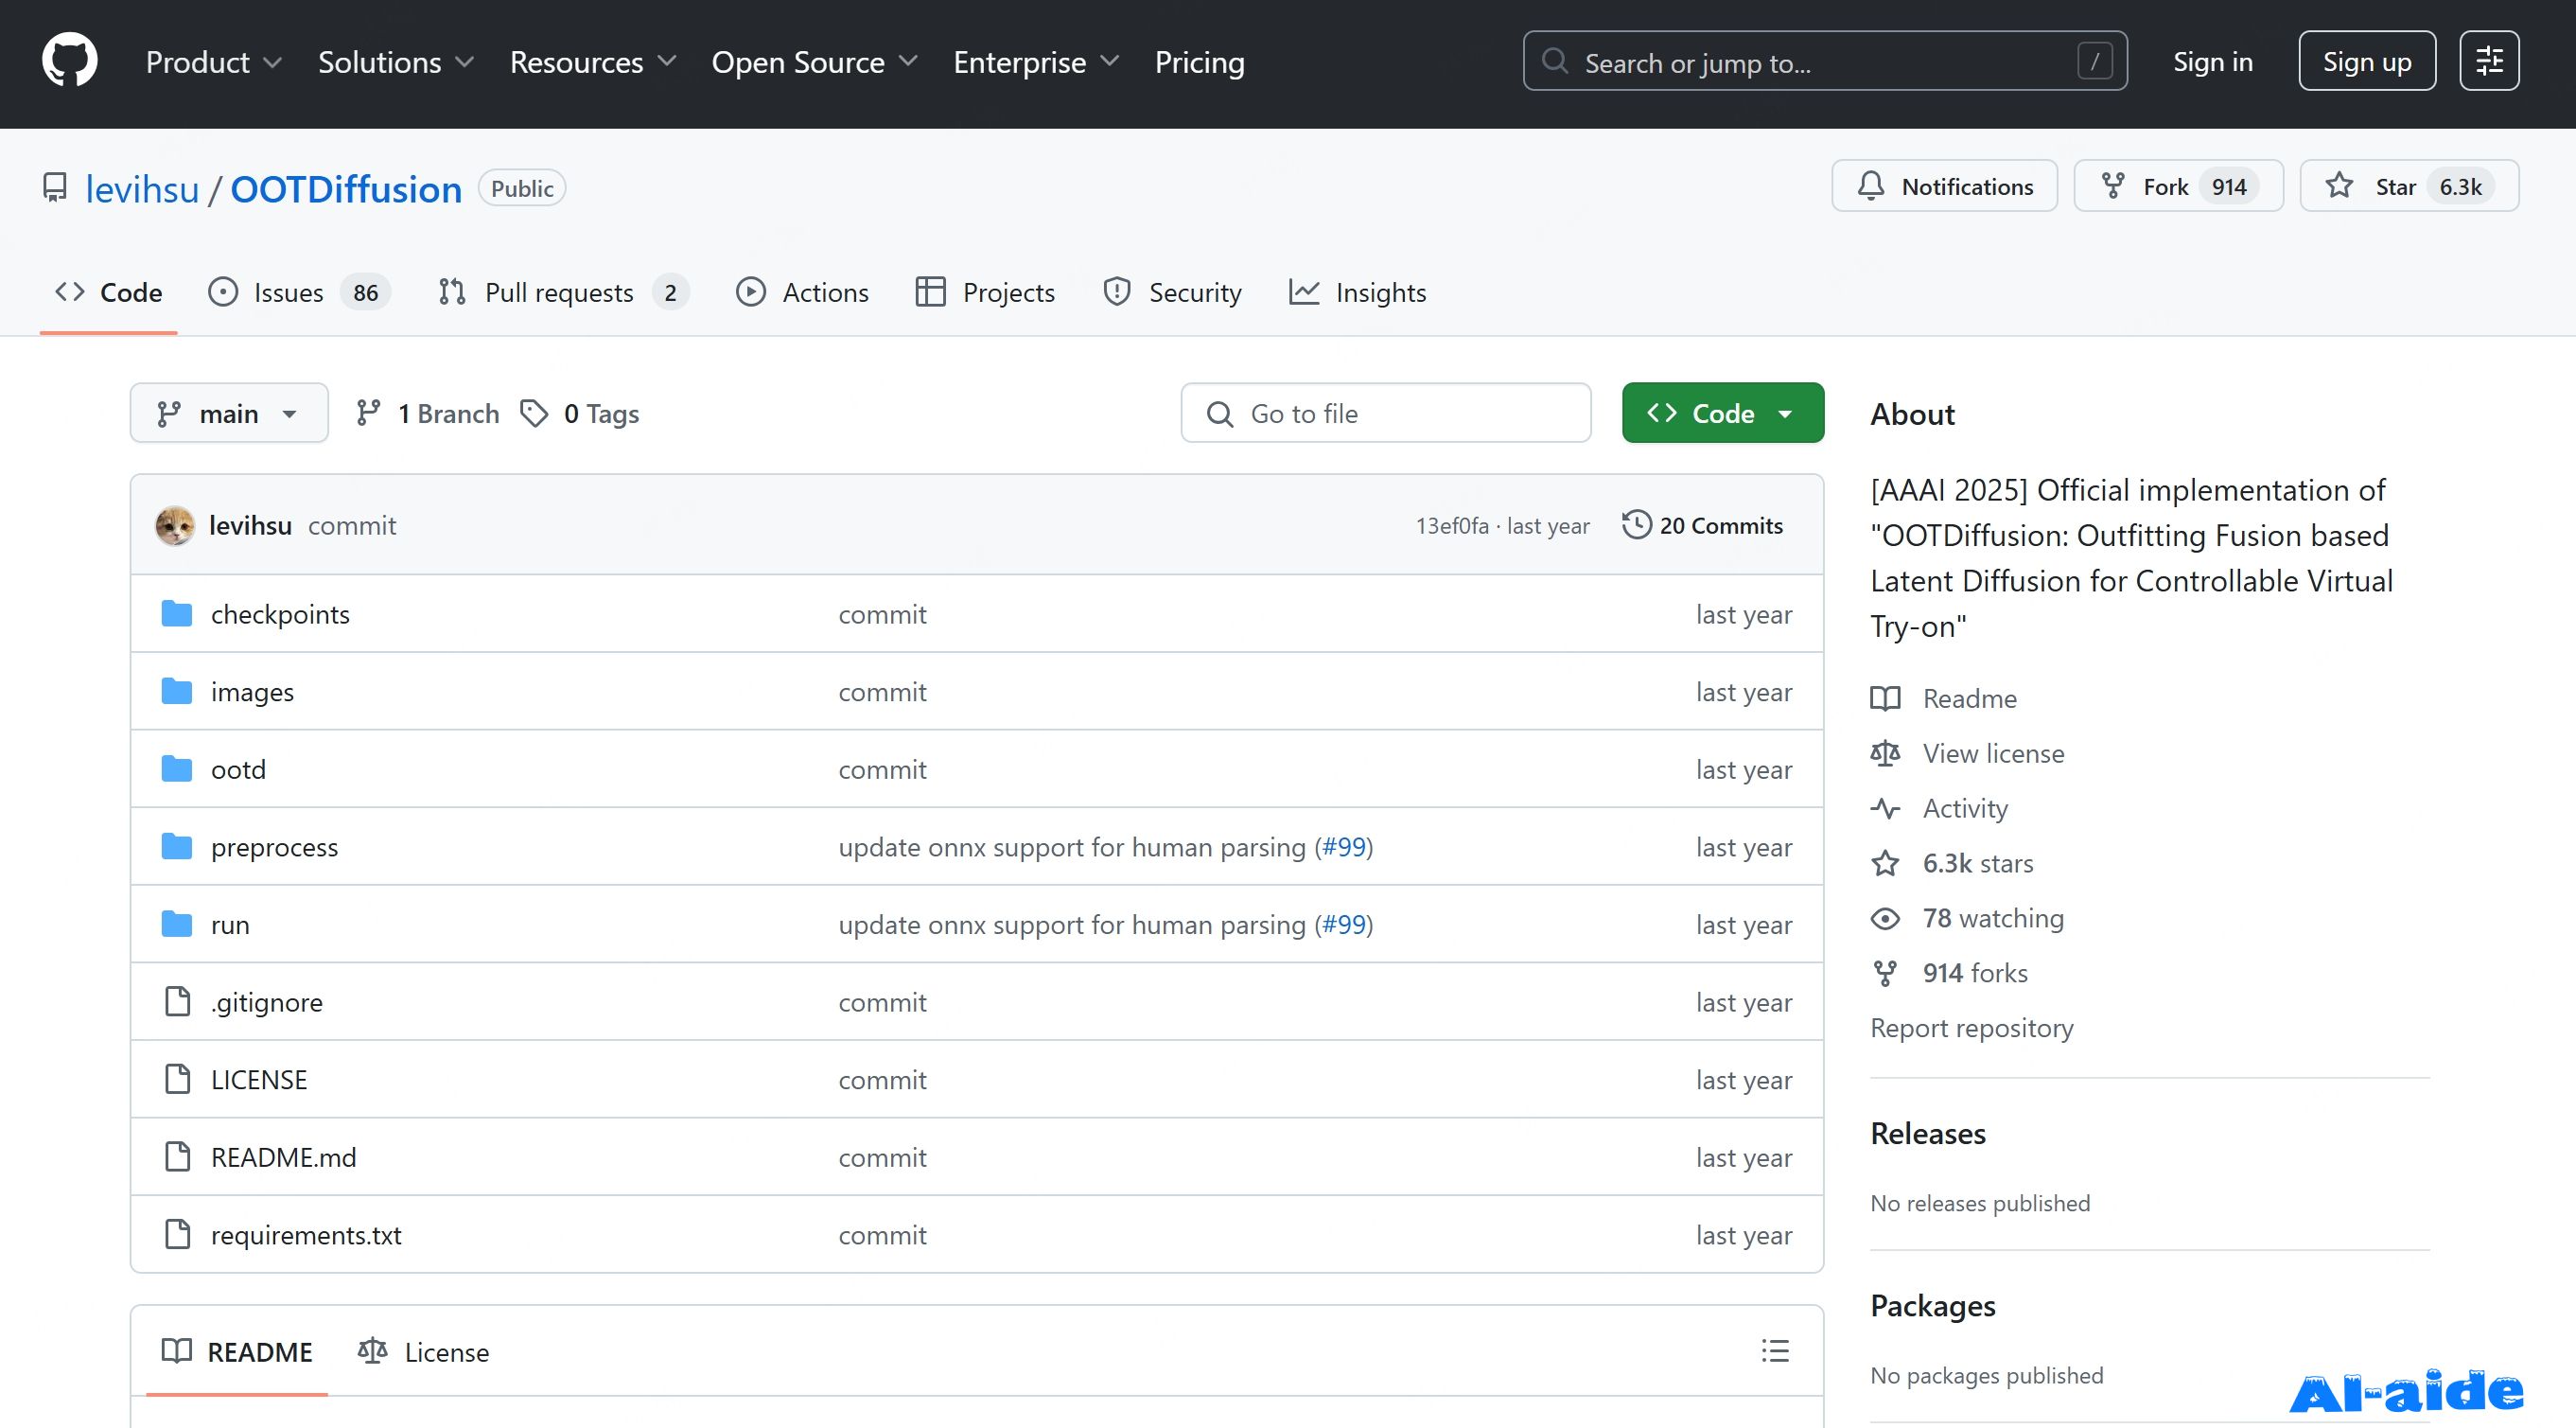Expand the Product menu
Screen dimensions: 2576x1428
[x=214, y=62]
